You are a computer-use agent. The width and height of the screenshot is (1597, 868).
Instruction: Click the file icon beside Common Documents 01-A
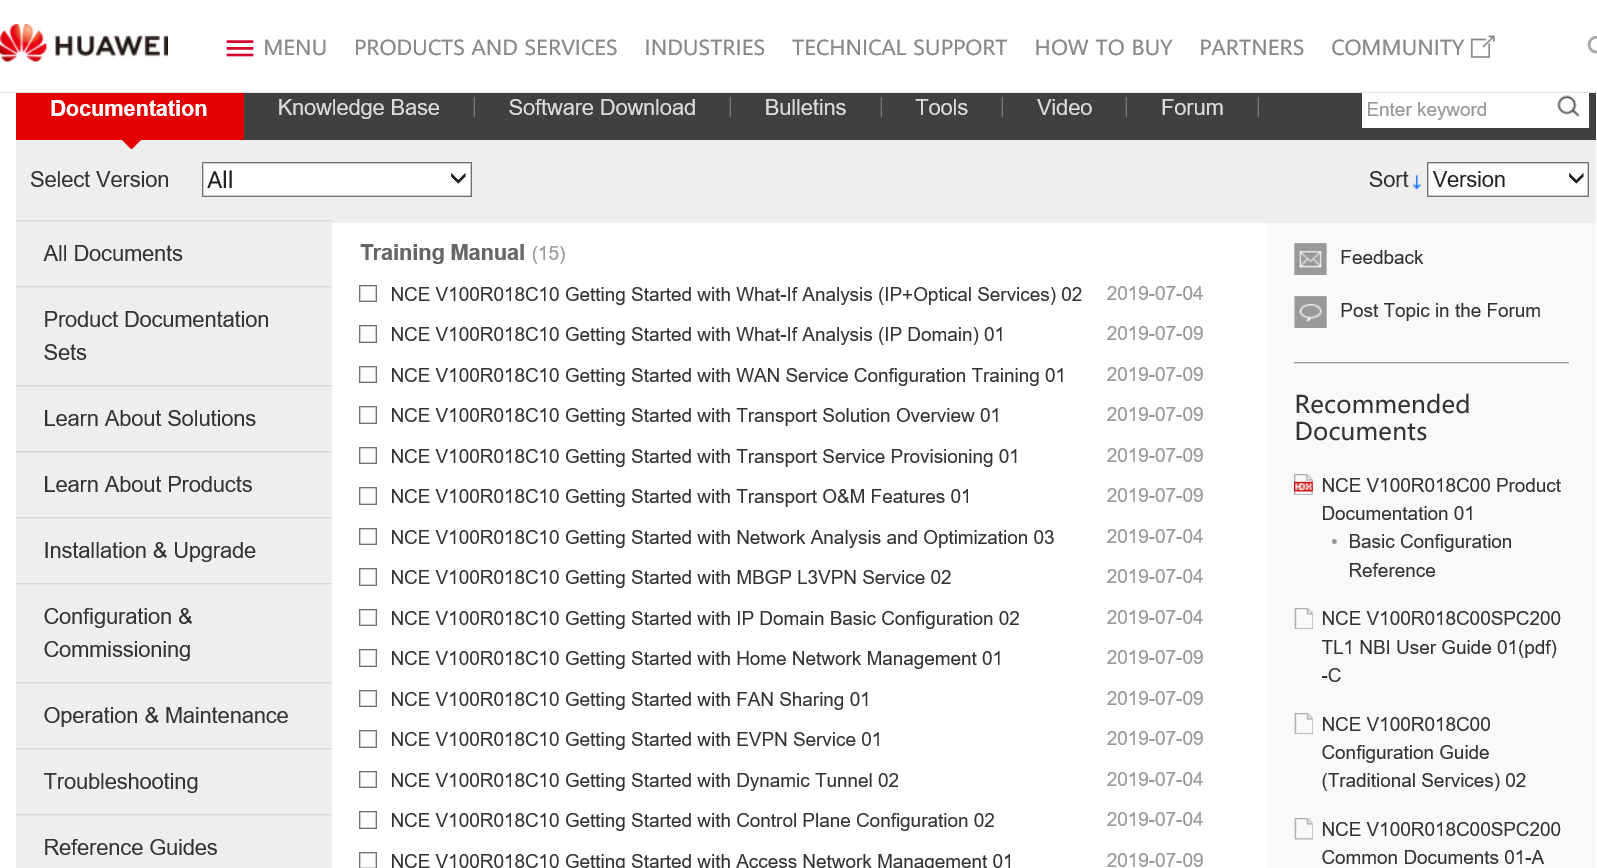[x=1303, y=828]
